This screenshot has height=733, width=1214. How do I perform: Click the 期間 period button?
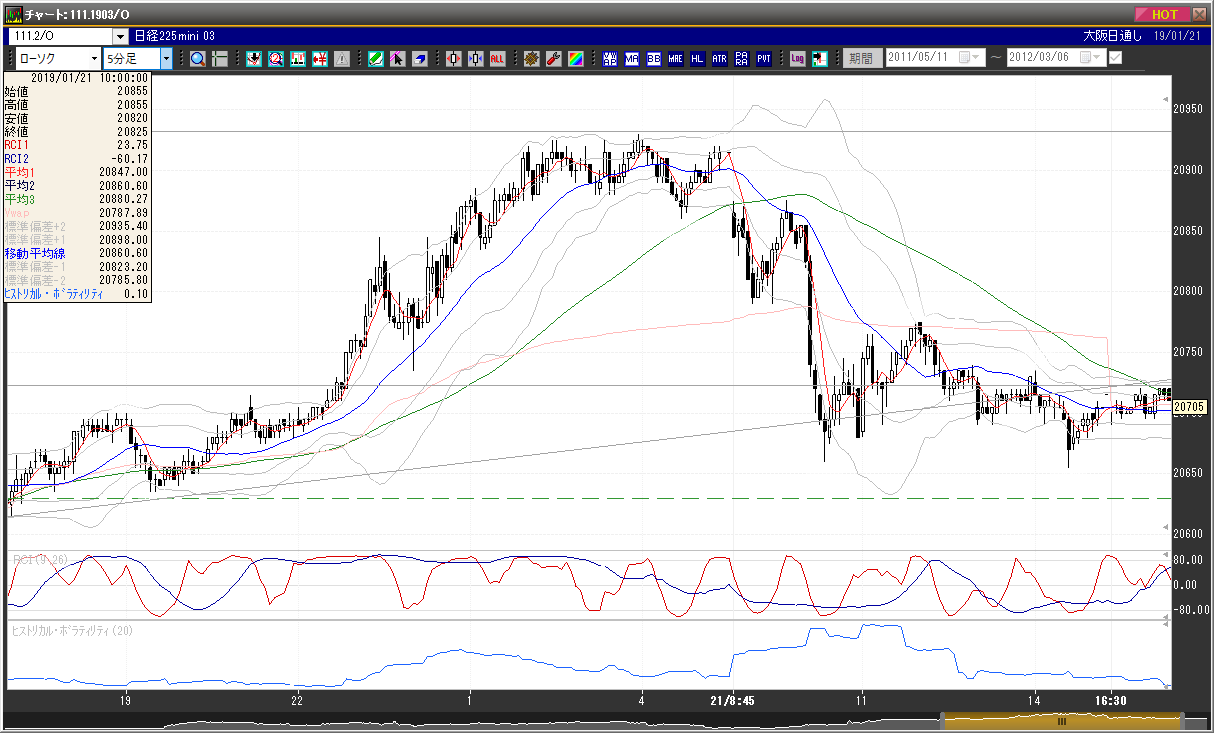(861, 58)
